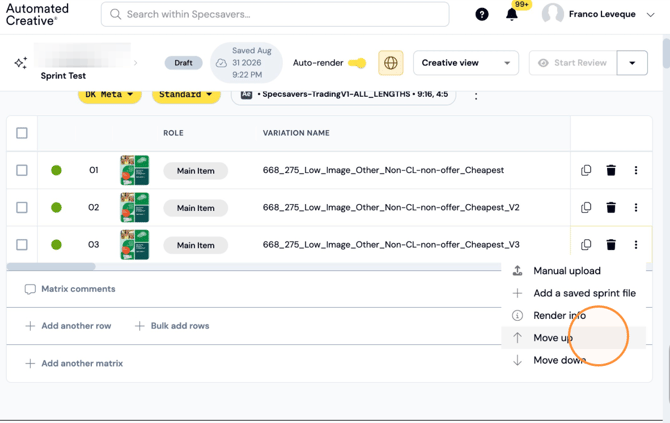This screenshot has height=423, width=670.
Task: Open the thumbnail image in row 01
Action: point(135,170)
